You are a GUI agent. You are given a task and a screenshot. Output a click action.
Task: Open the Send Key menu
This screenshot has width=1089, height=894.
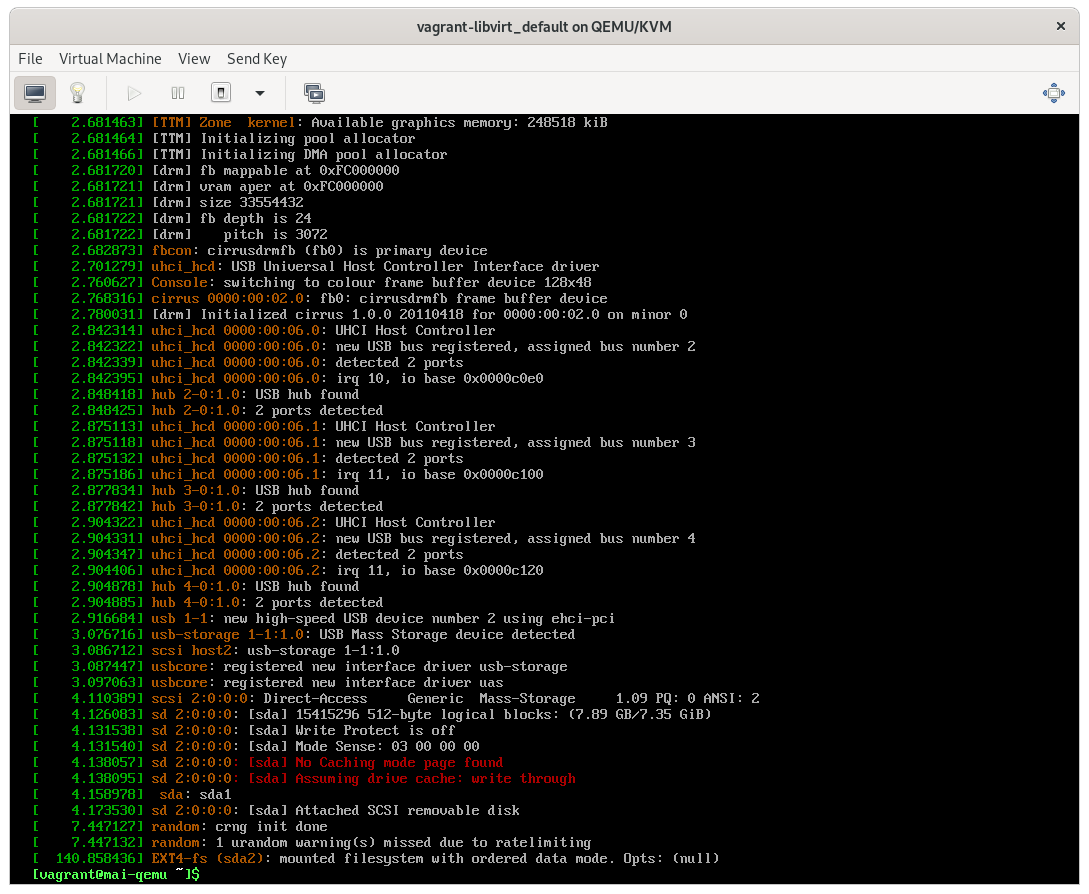tap(256, 59)
